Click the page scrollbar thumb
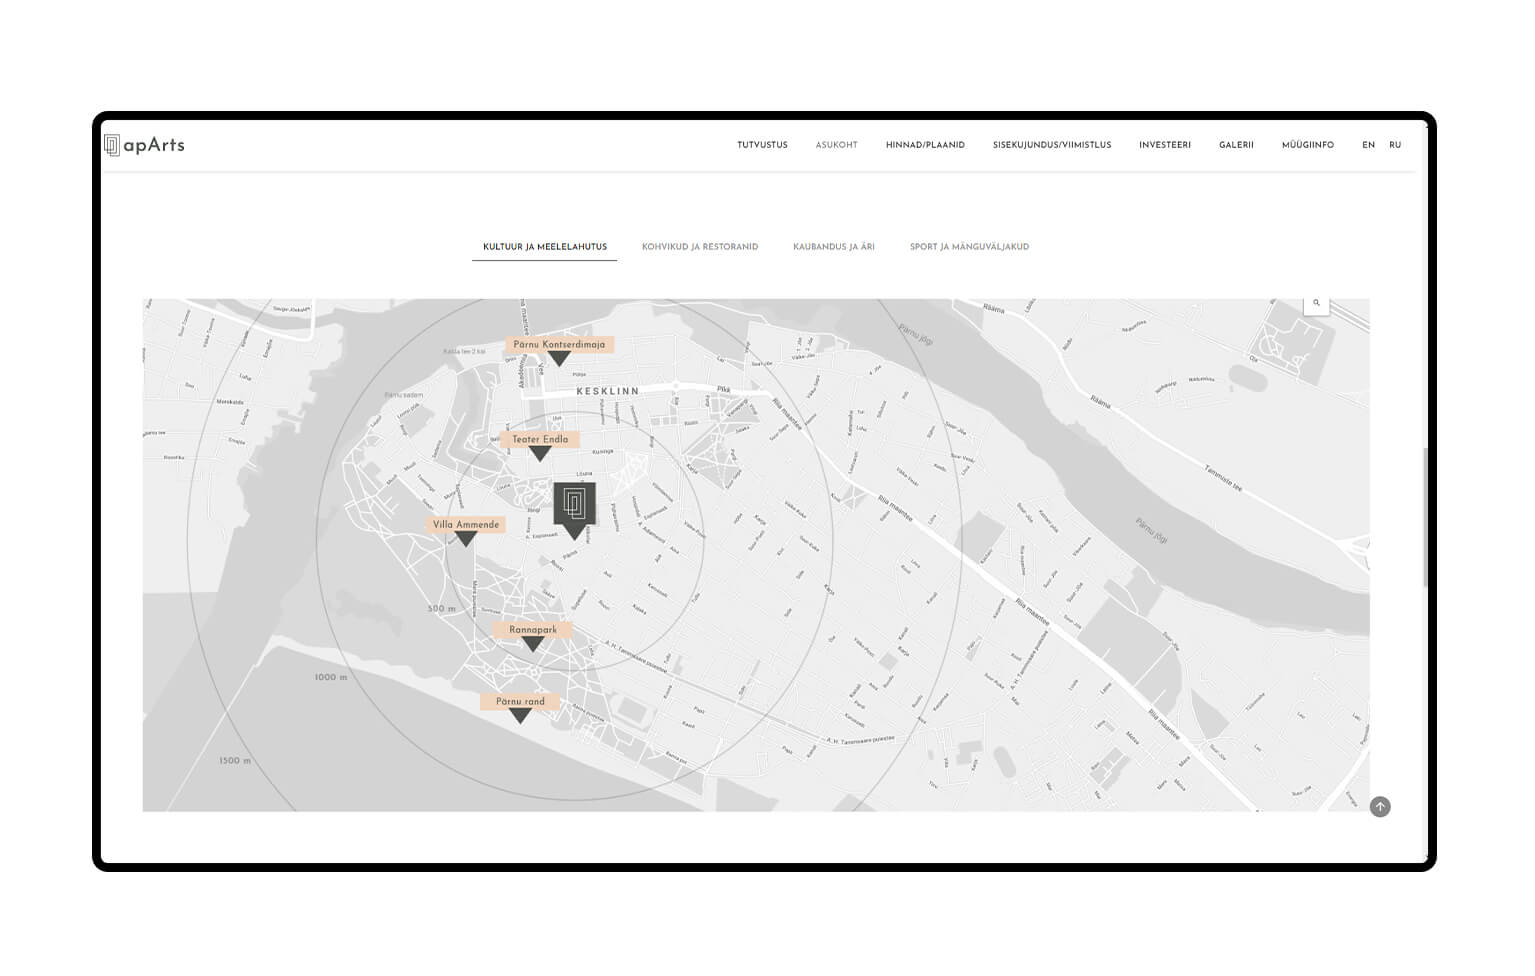Screen dimensions: 1535x976 tap(1426, 518)
